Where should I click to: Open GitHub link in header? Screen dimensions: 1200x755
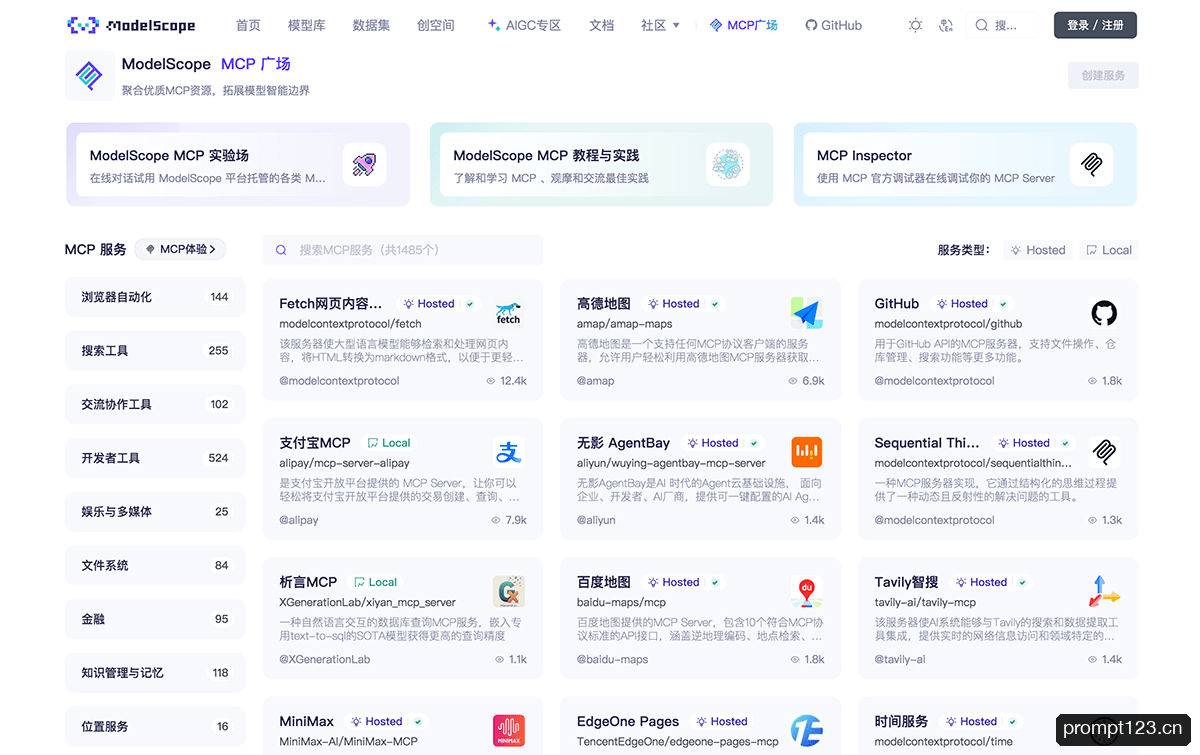point(833,25)
